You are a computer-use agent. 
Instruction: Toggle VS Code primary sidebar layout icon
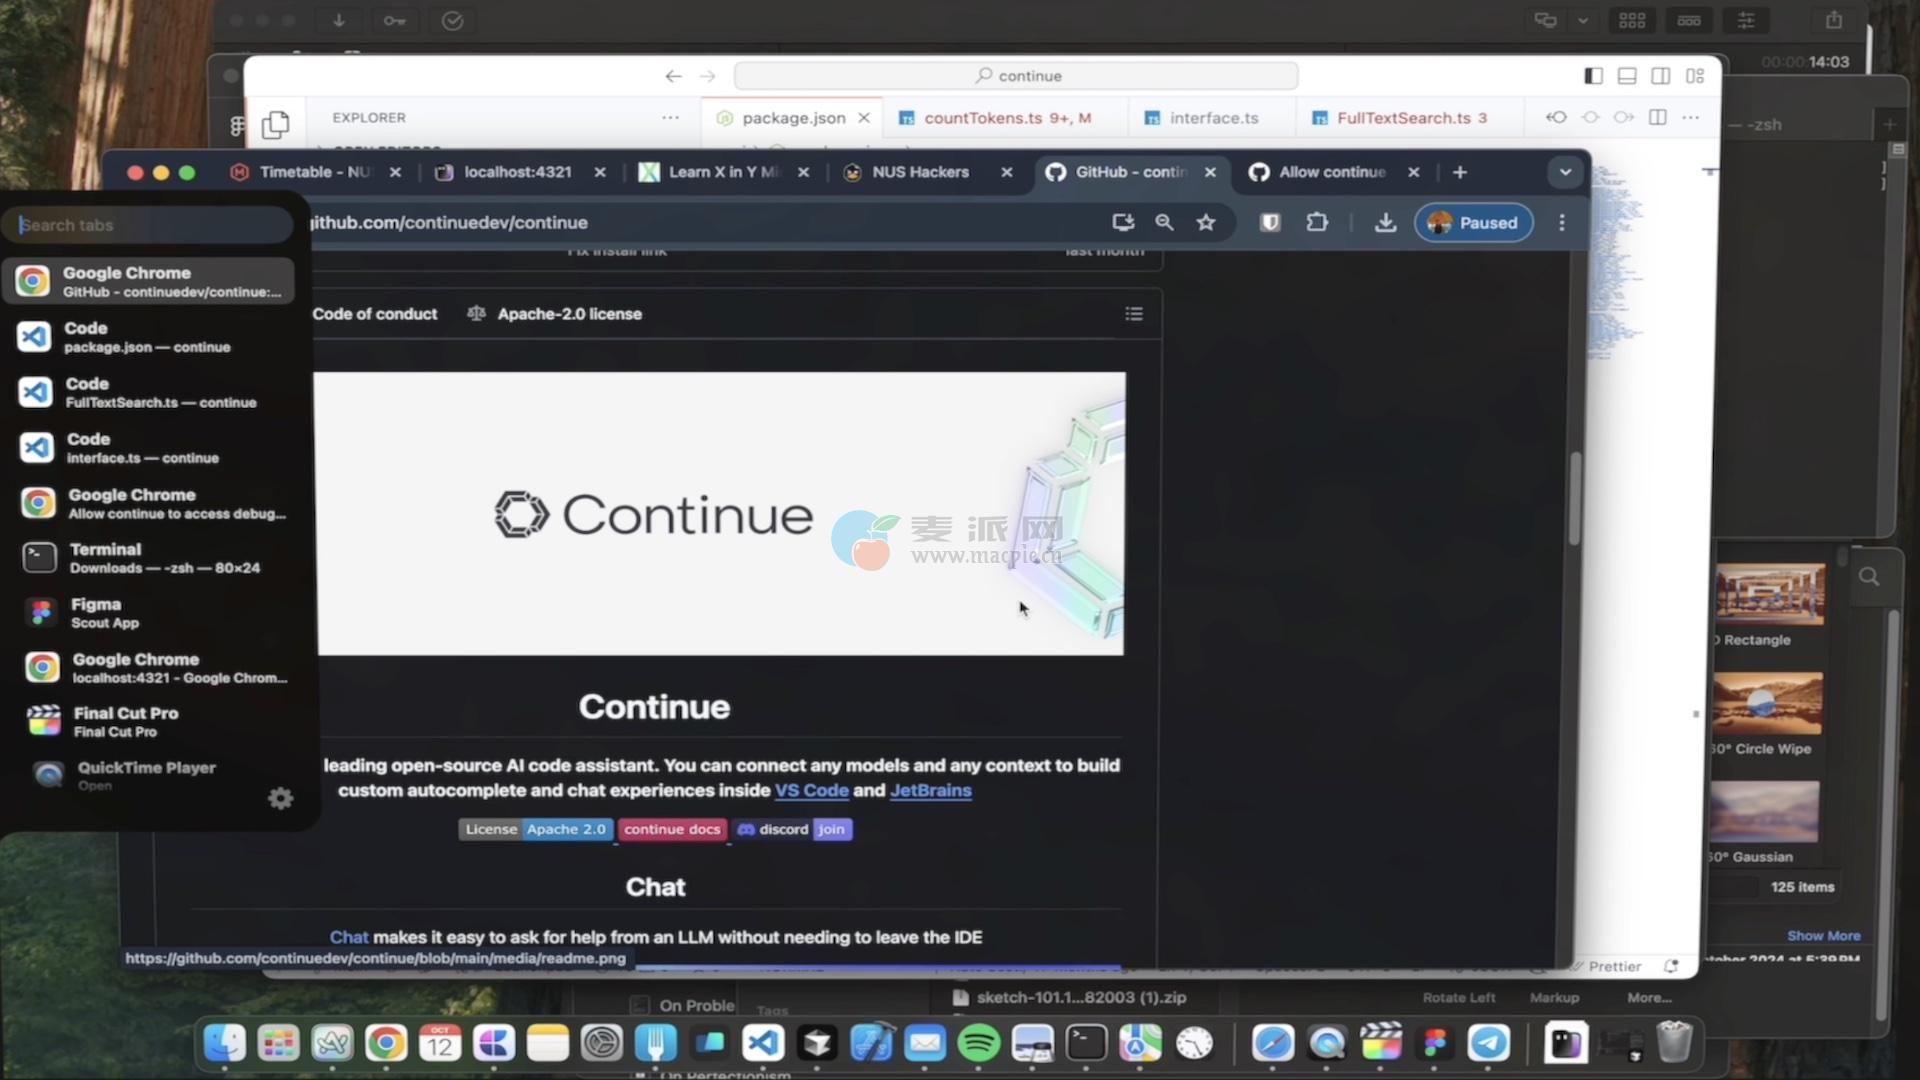pyautogui.click(x=1594, y=76)
